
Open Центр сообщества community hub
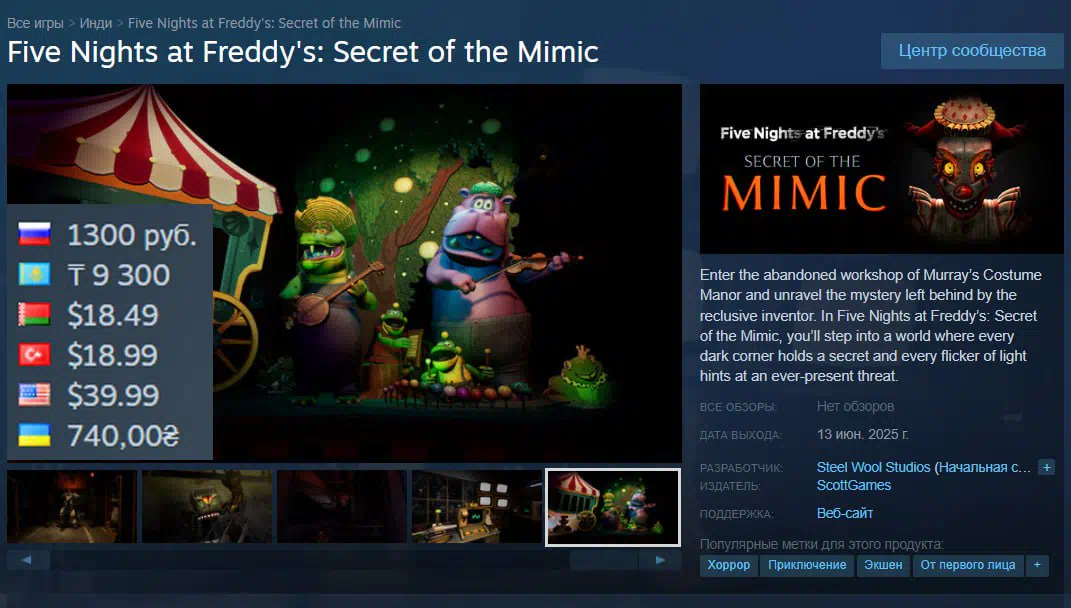[x=972, y=51]
